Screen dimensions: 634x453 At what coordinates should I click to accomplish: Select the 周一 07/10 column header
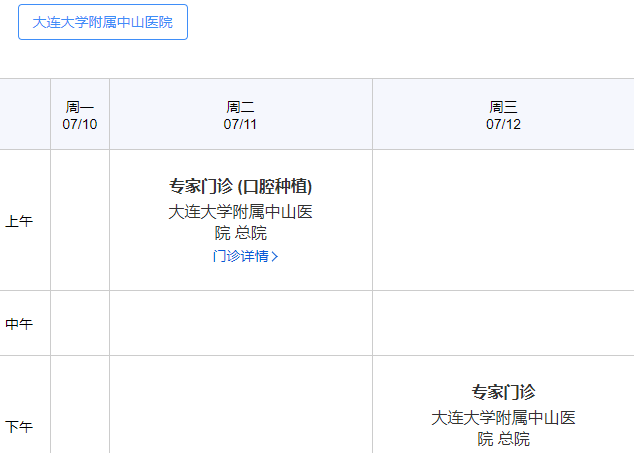(x=80, y=115)
